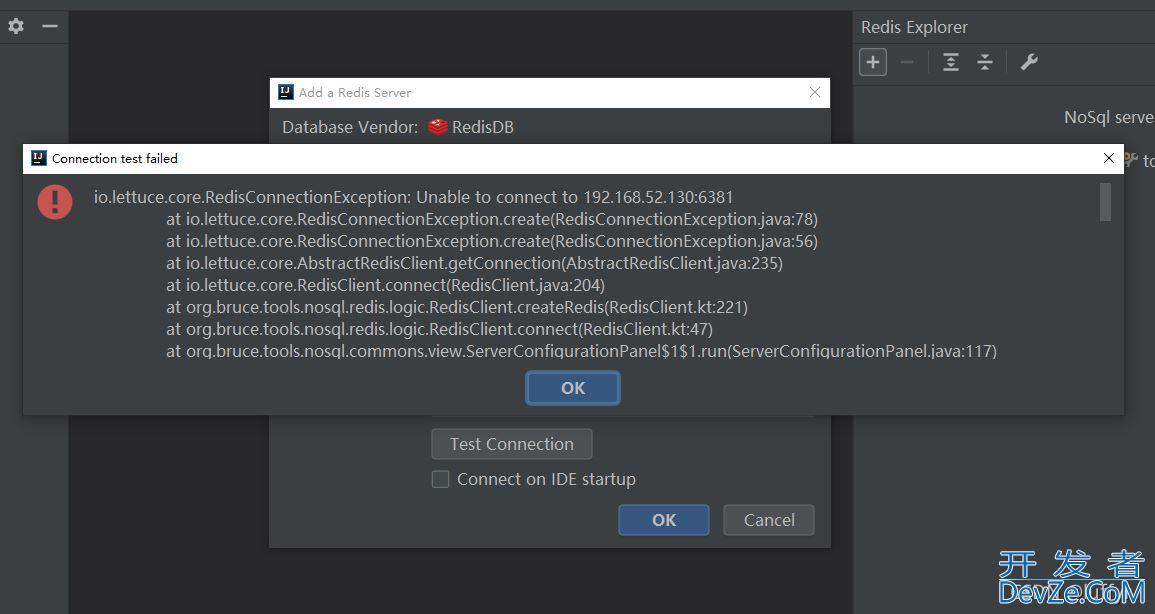Click the RedisClient.java:204 stack trace line

tap(385, 285)
